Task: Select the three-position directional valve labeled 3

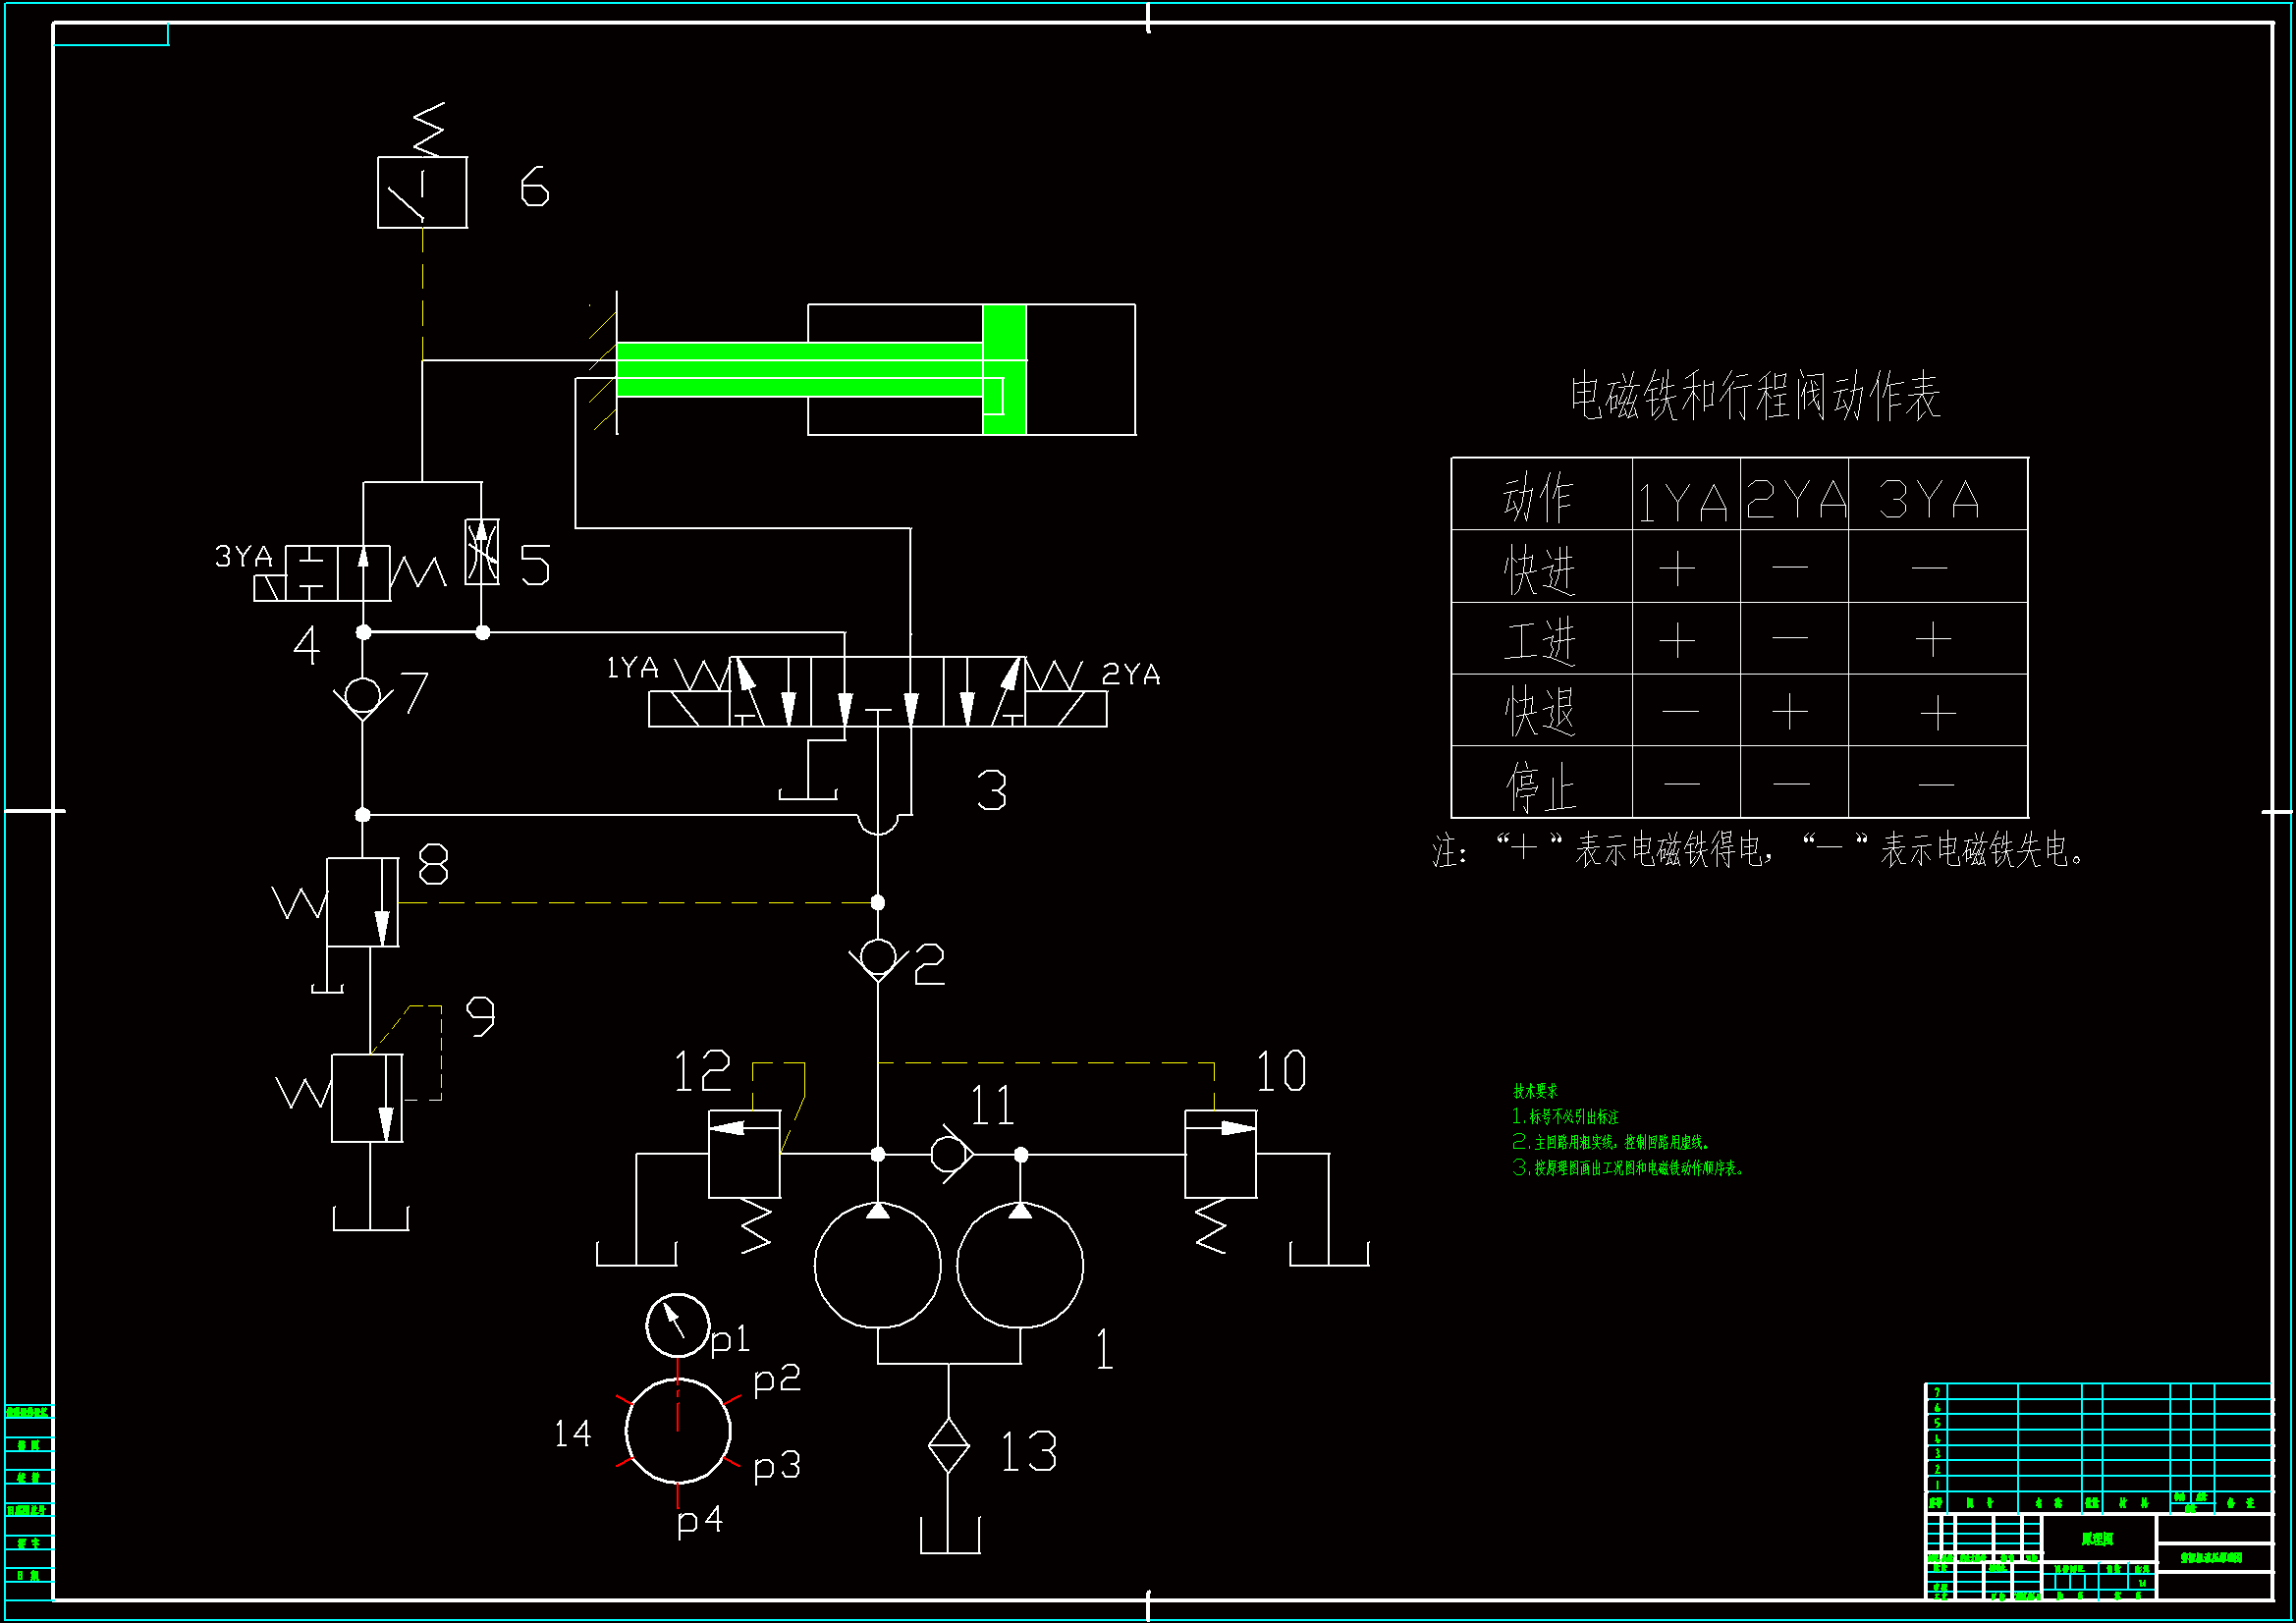Action: click(877, 691)
